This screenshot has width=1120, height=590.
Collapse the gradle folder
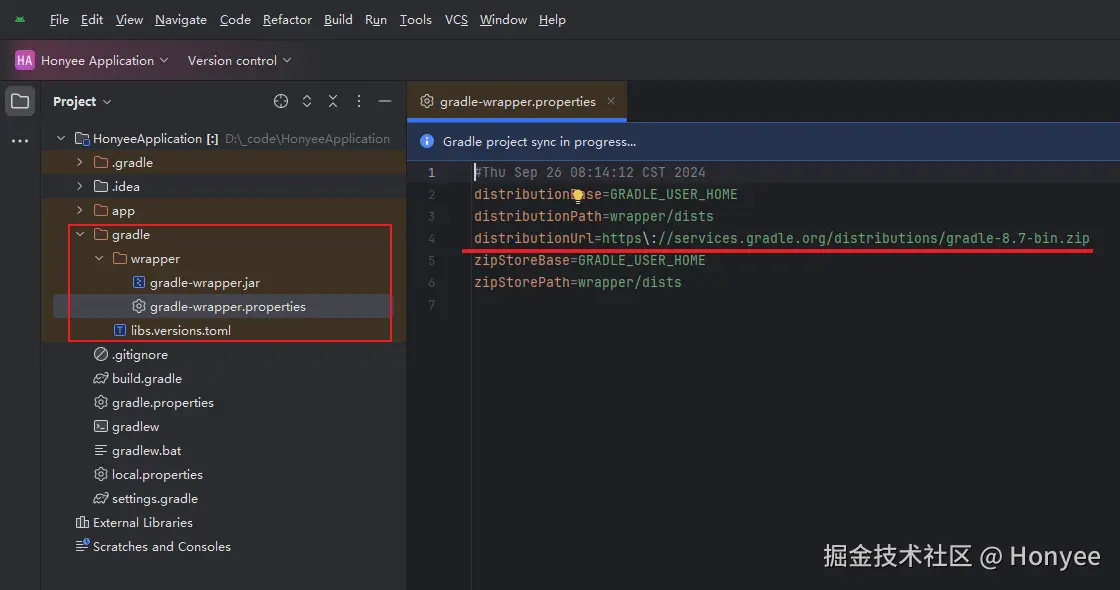(80, 234)
